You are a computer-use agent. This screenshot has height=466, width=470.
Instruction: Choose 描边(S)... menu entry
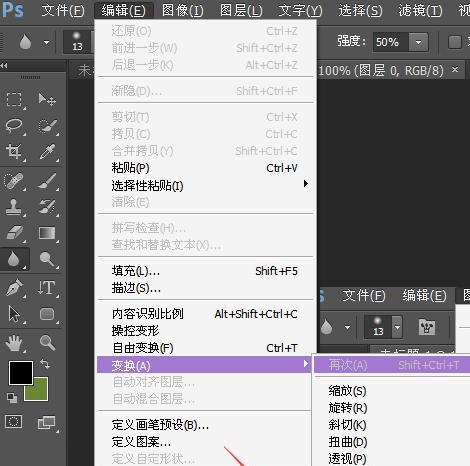[205, 288]
